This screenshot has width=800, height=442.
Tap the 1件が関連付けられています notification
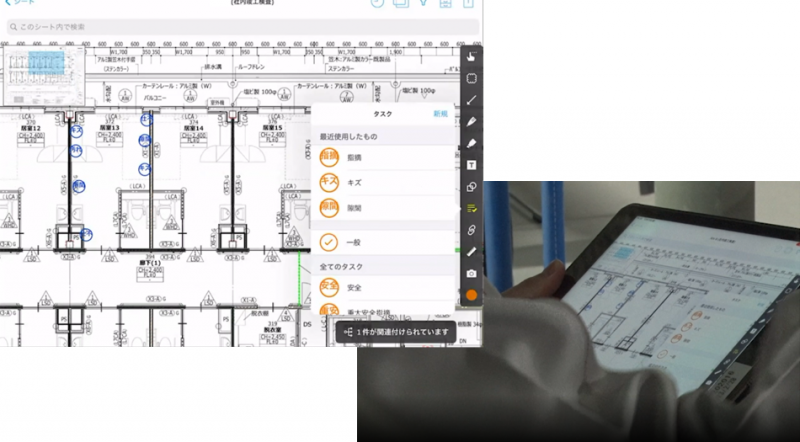(395, 332)
